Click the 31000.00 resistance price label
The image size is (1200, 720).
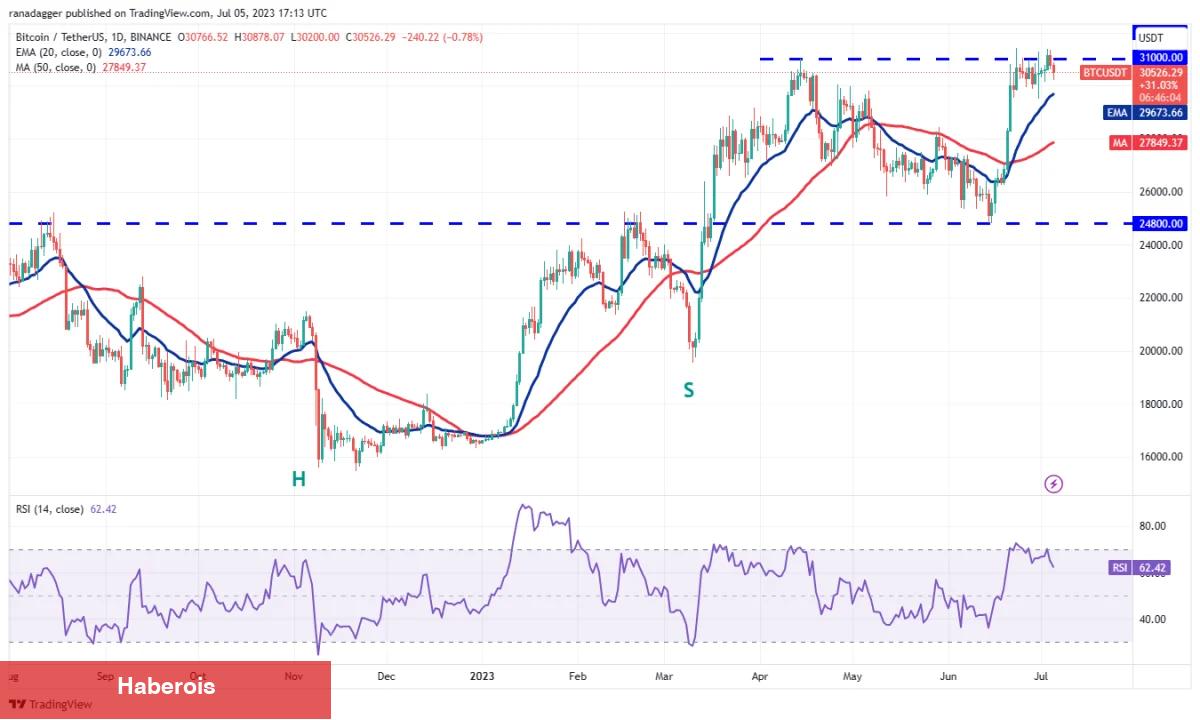tap(1160, 59)
